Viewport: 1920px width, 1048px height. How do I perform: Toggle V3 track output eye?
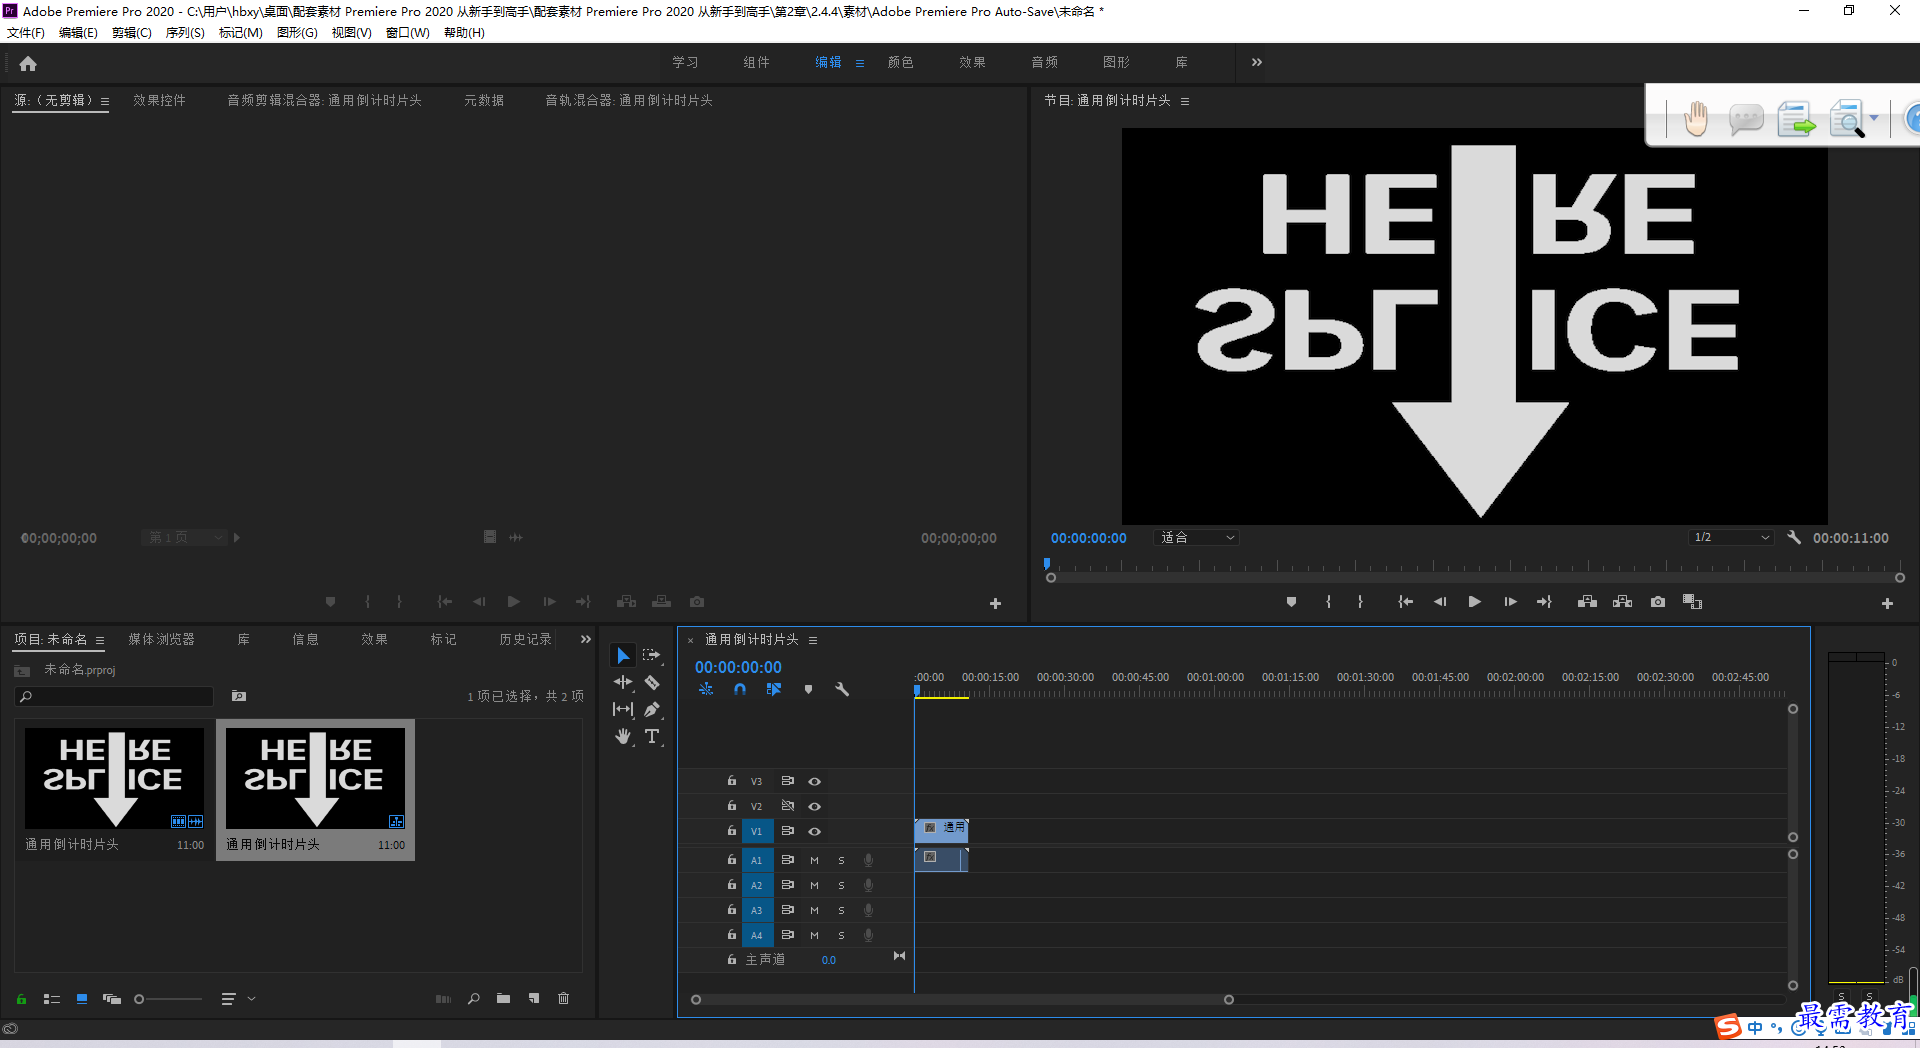pos(814,782)
